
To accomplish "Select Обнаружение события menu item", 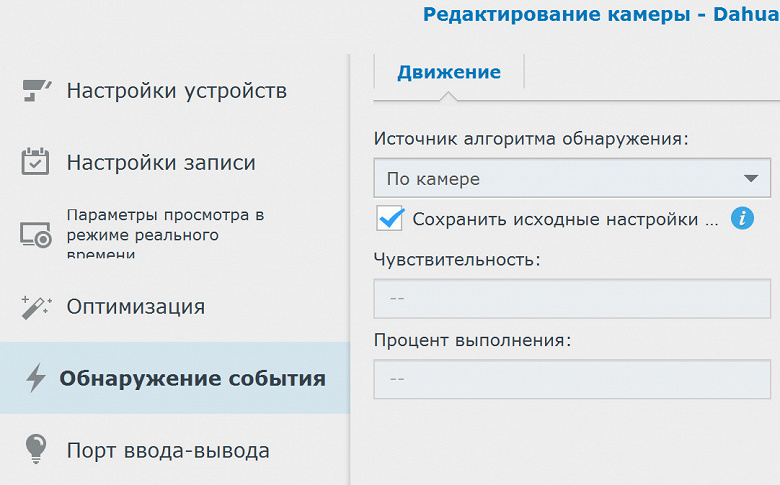I will (x=192, y=378).
